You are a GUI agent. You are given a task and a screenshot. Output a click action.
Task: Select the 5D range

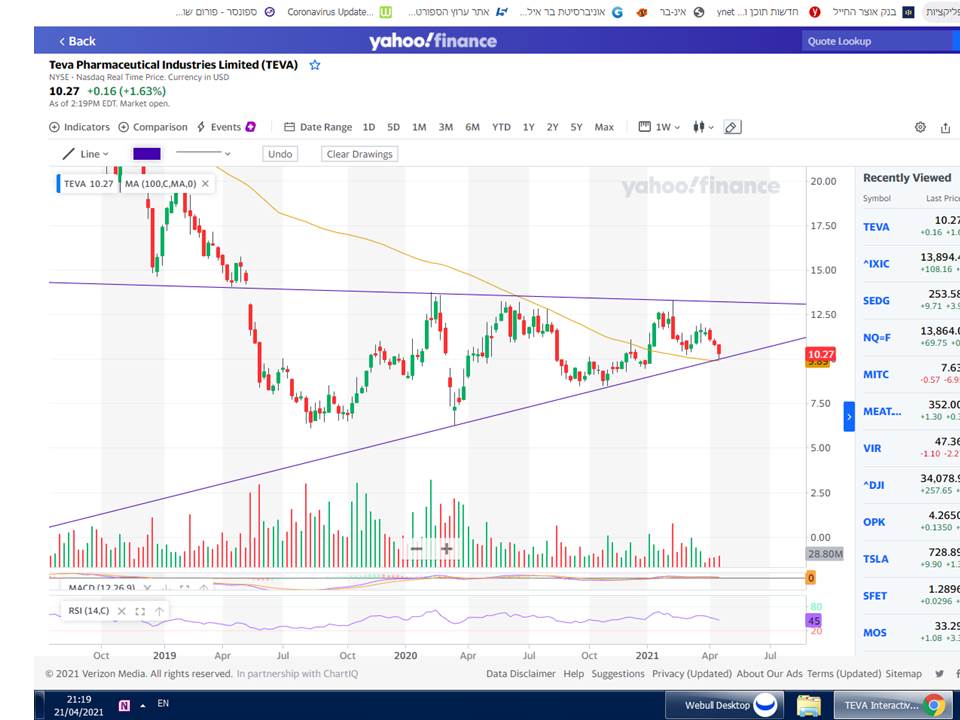point(394,127)
